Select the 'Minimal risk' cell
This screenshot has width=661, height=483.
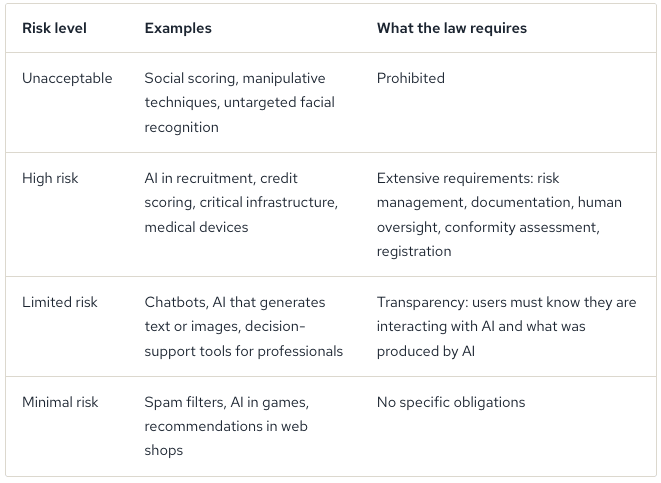point(60,402)
